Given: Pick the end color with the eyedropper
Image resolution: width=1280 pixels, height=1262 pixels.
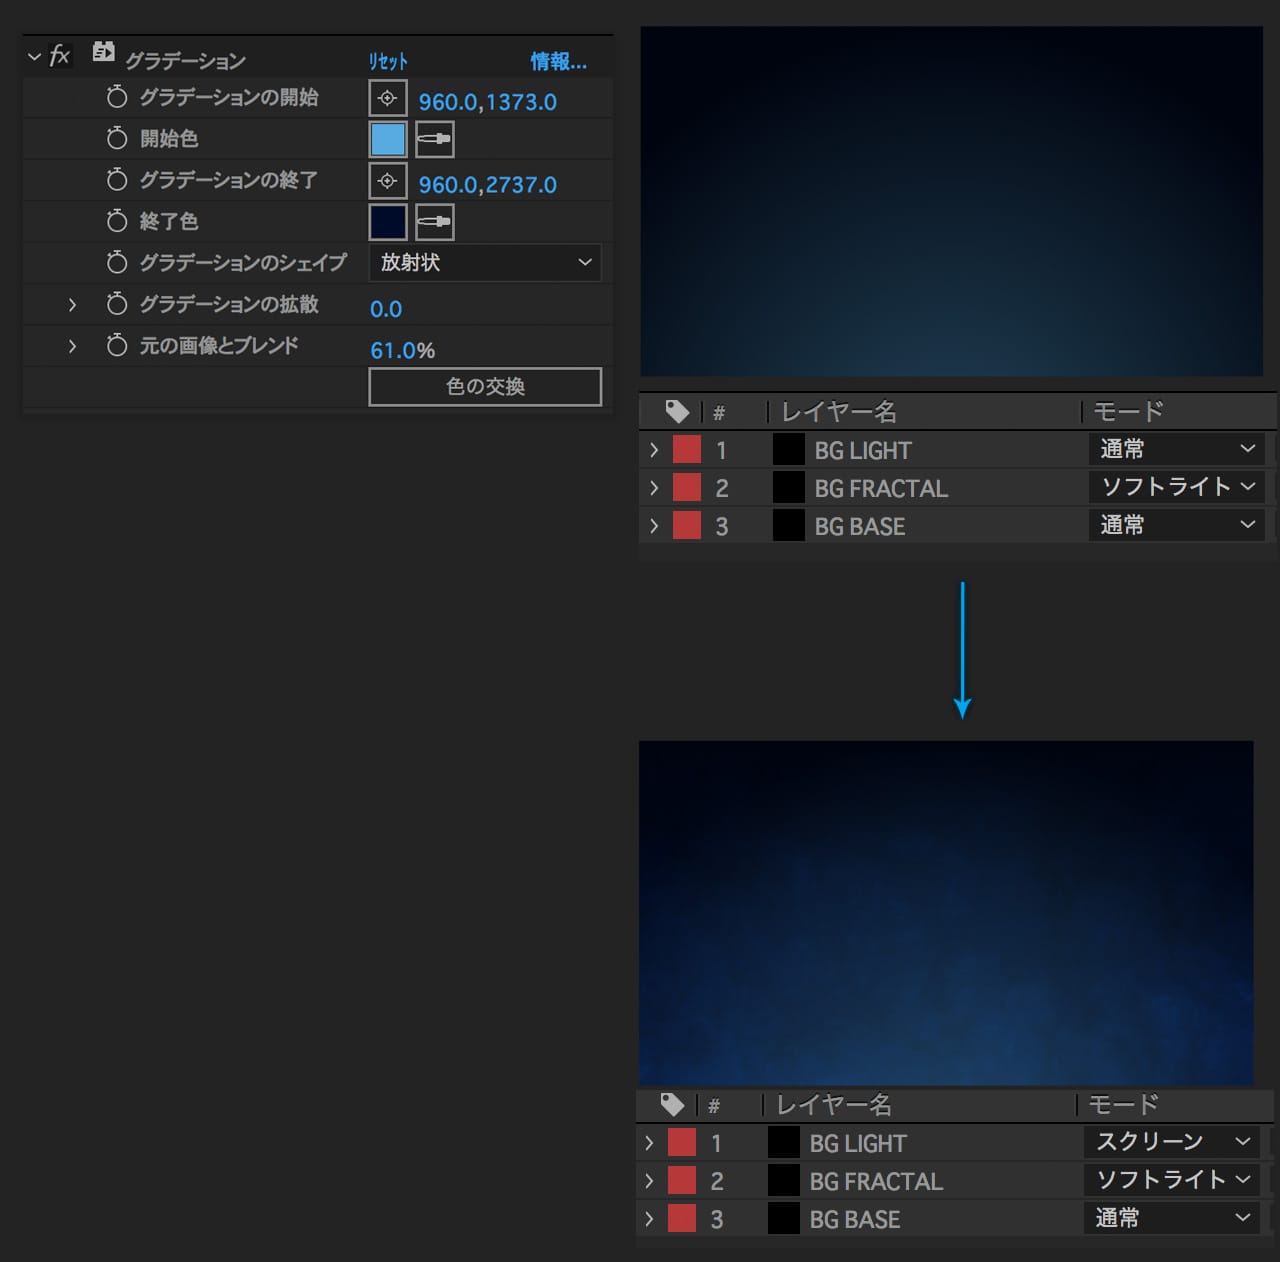Looking at the screenshot, I should (x=435, y=222).
